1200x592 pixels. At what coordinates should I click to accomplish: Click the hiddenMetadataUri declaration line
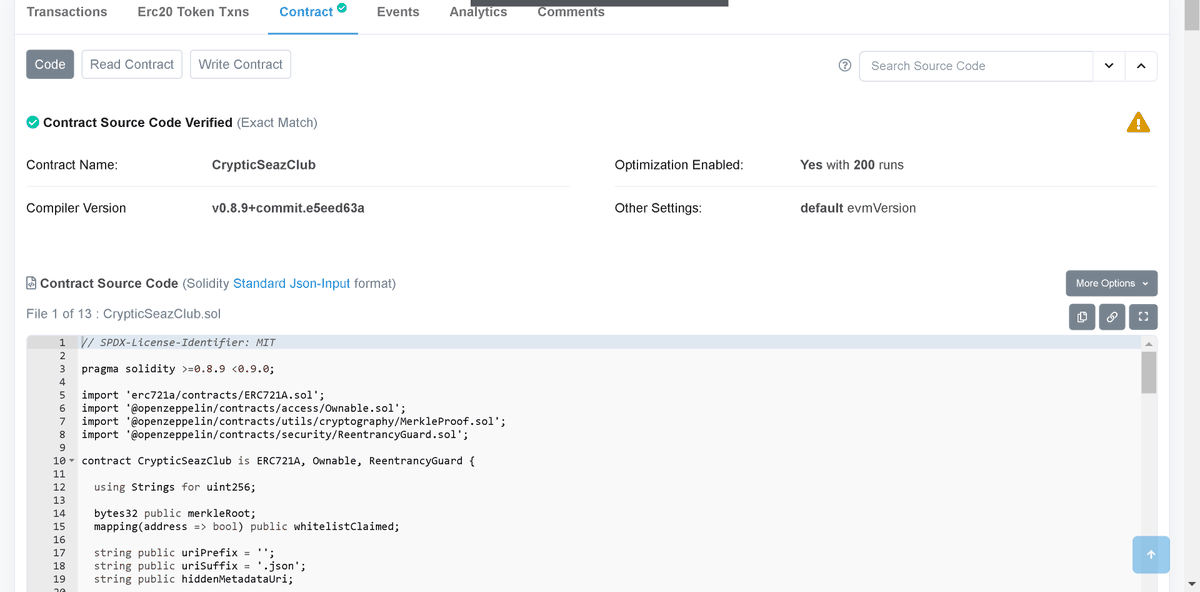[x=194, y=579]
